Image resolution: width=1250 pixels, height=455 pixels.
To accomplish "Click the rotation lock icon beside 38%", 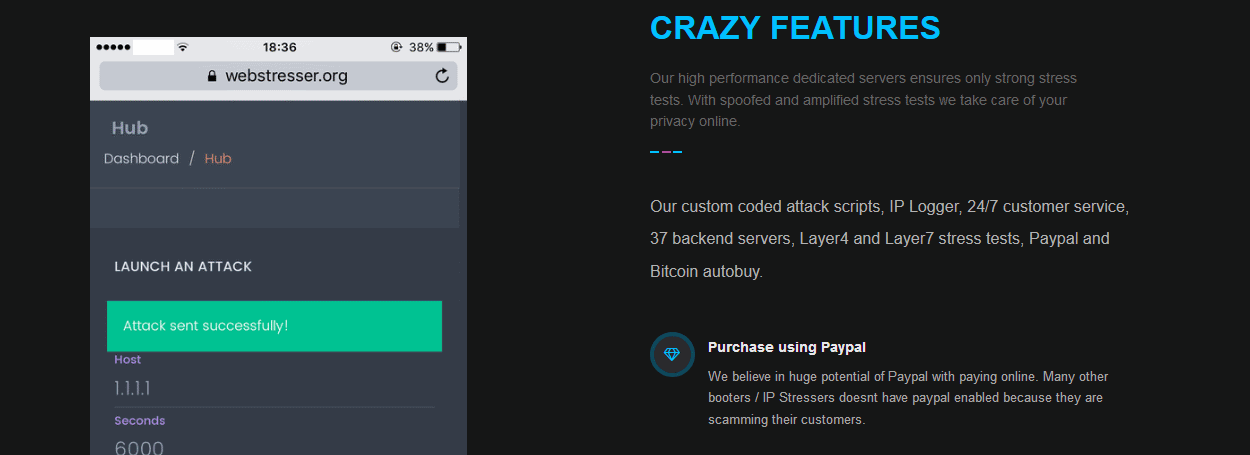I will click(x=397, y=47).
